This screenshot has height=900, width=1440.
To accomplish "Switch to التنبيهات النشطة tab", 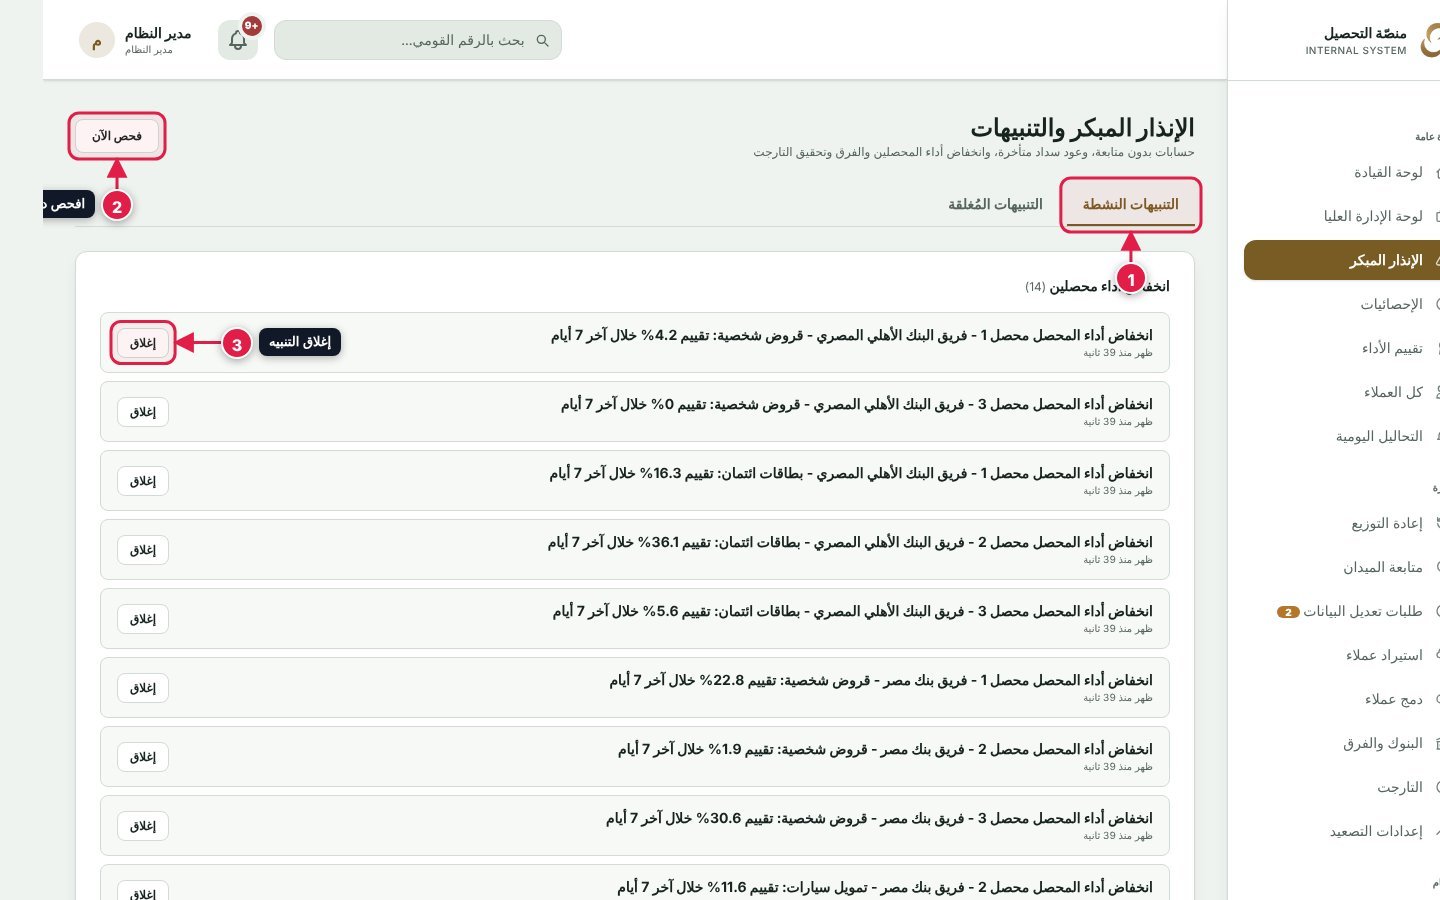I will tap(1130, 204).
